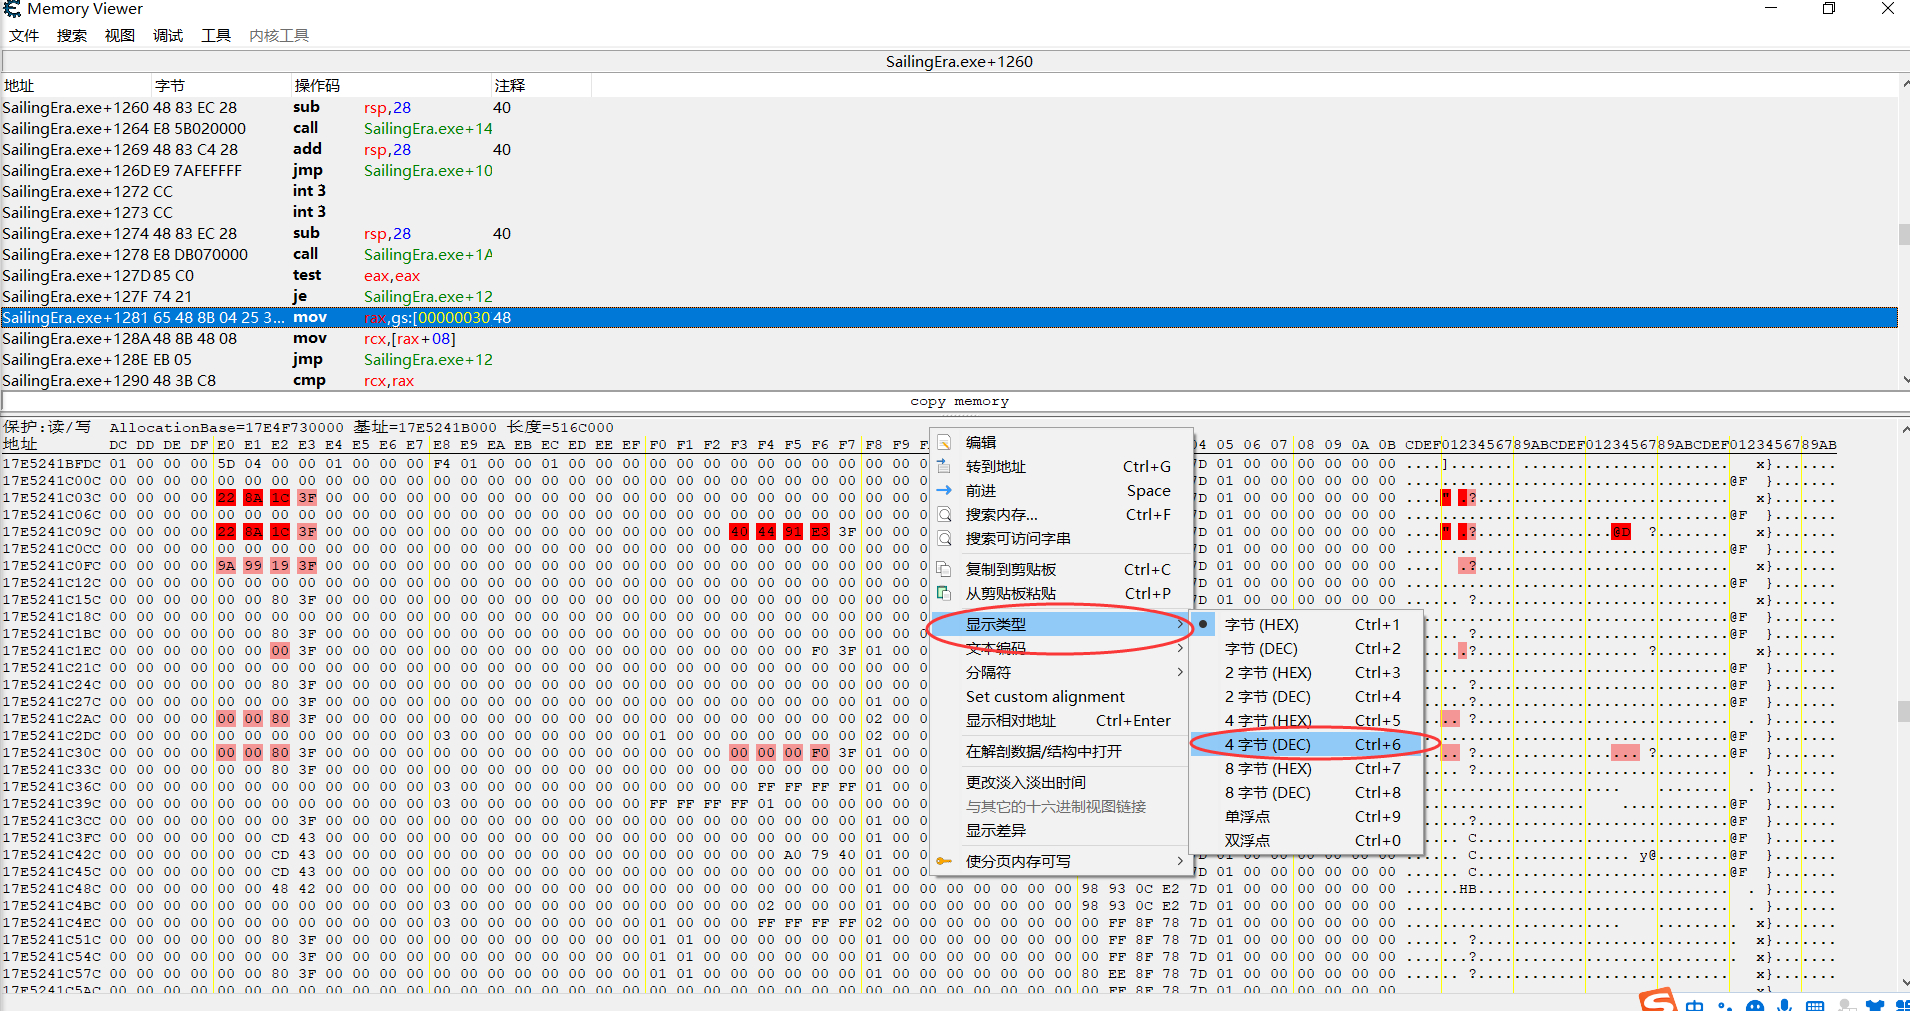Screen dimensions: 1910x1011
Task: Click the disassembler scrollbar down arrow
Action: (1904, 379)
